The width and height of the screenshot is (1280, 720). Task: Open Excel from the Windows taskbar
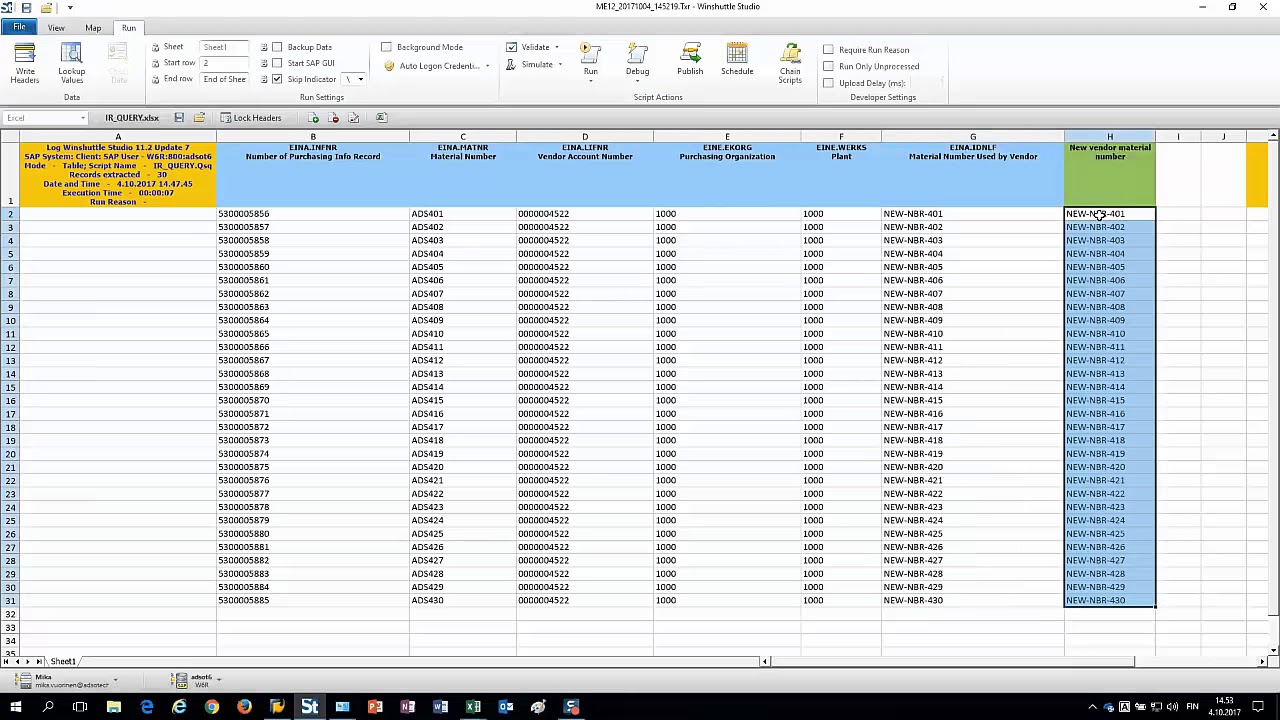pyautogui.click(x=473, y=707)
